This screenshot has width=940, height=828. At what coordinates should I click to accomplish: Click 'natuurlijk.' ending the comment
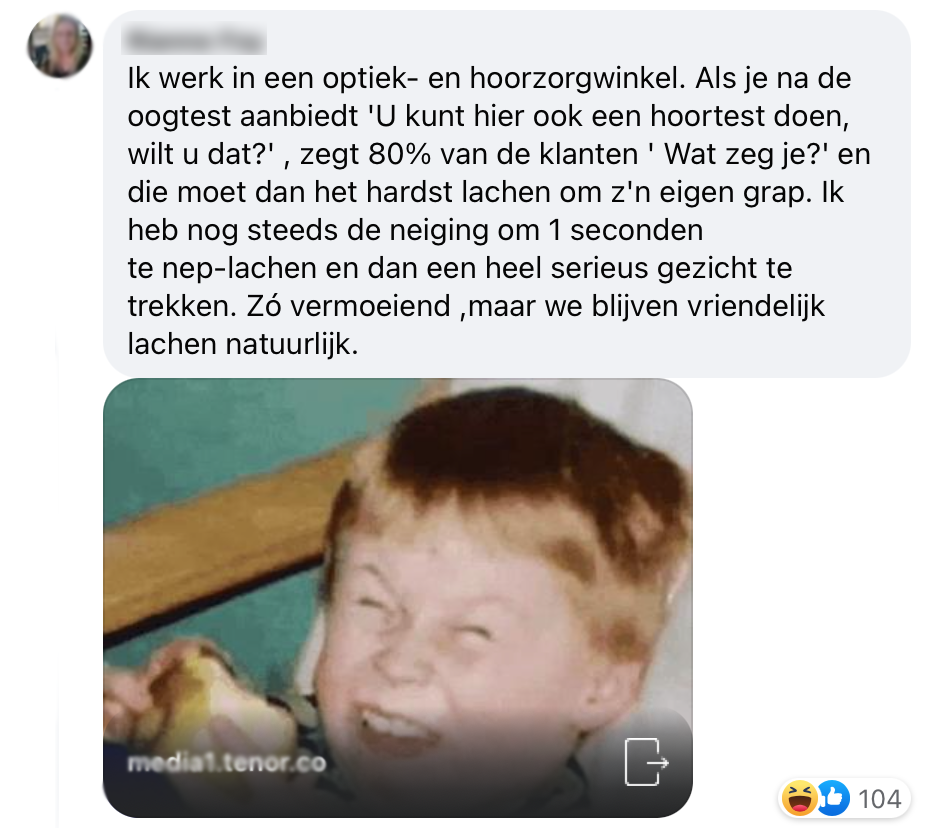point(292,345)
